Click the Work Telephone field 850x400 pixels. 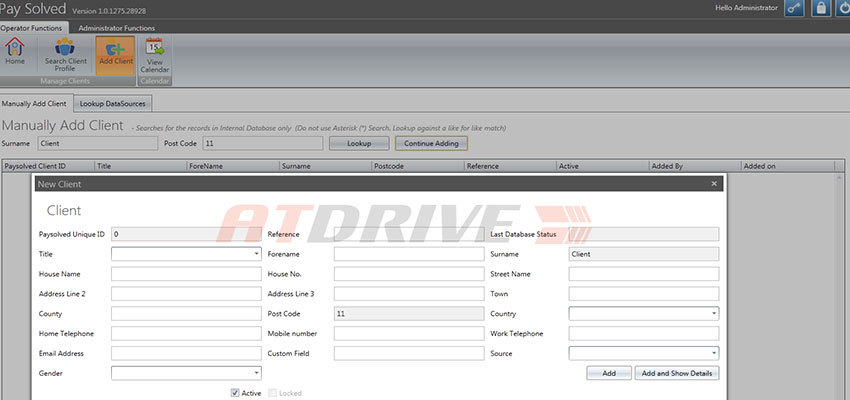click(x=643, y=333)
